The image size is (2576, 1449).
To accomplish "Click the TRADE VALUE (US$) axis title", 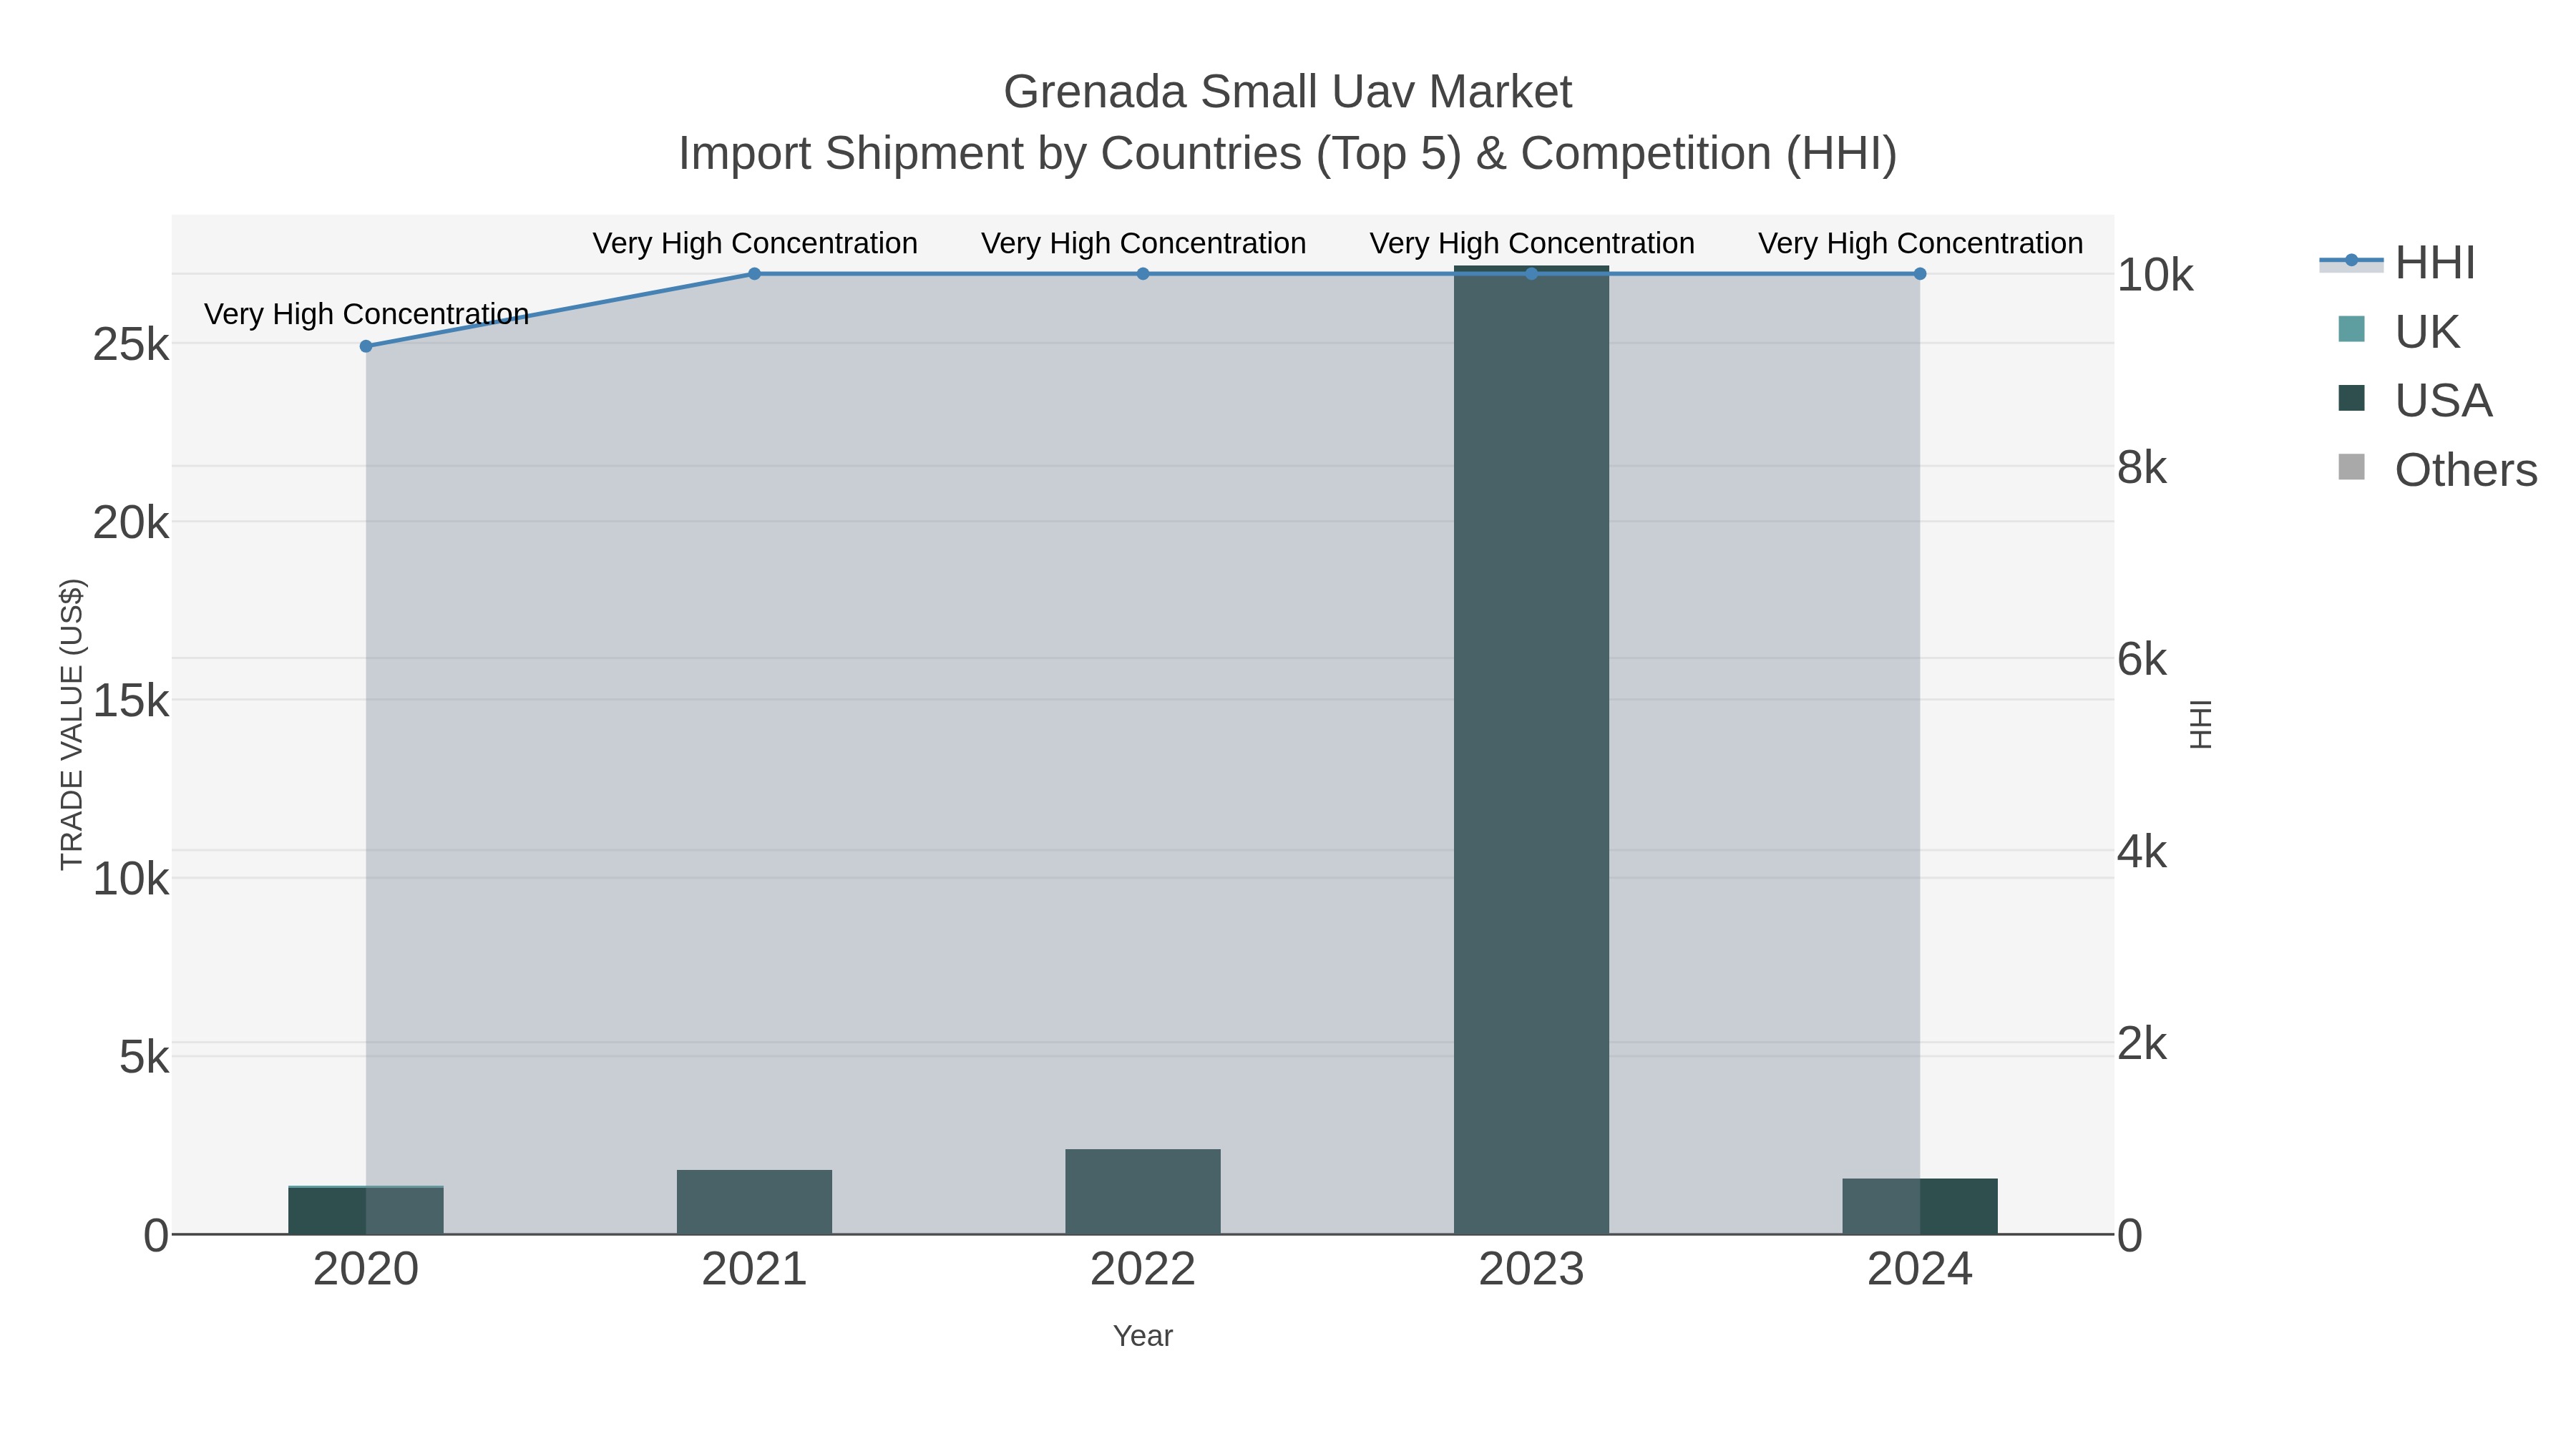I will pos(72,724).
